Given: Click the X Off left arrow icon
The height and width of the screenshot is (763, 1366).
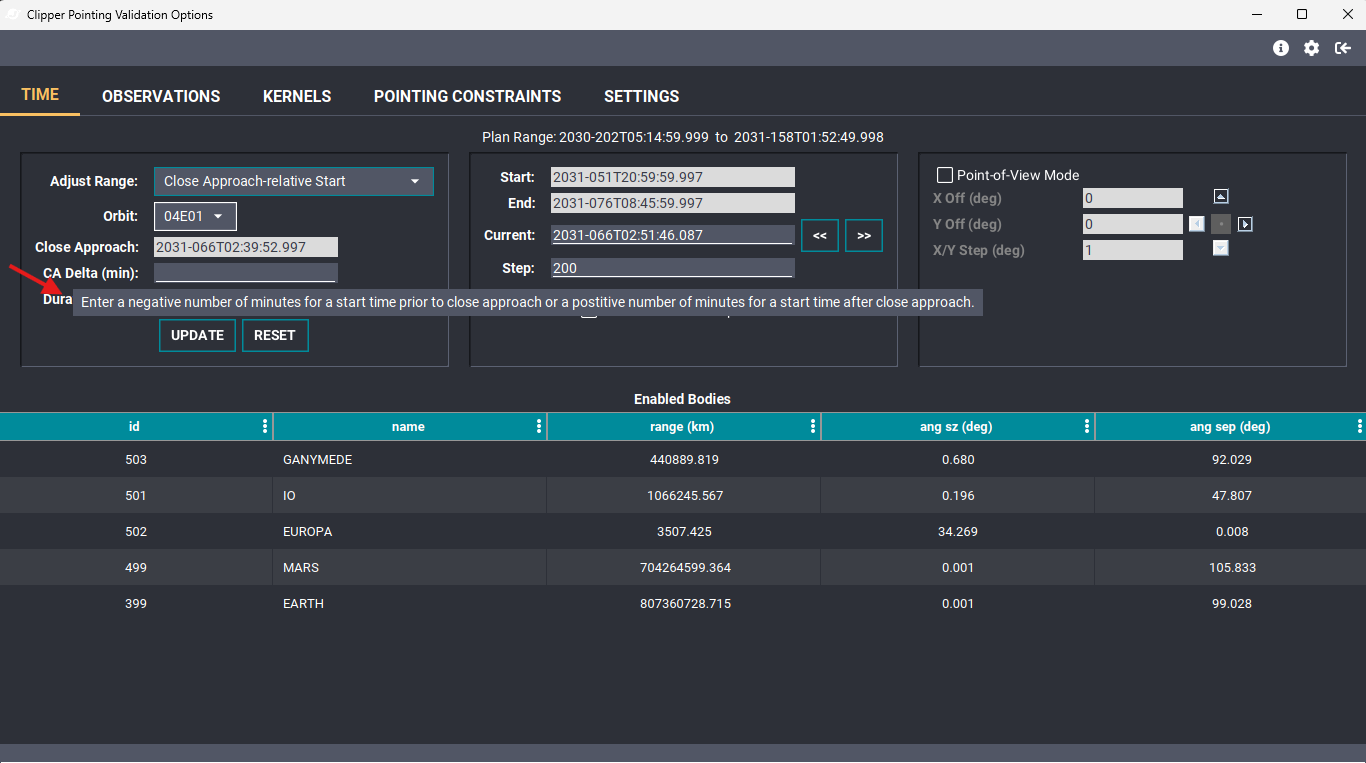Looking at the screenshot, I should (1197, 224).
